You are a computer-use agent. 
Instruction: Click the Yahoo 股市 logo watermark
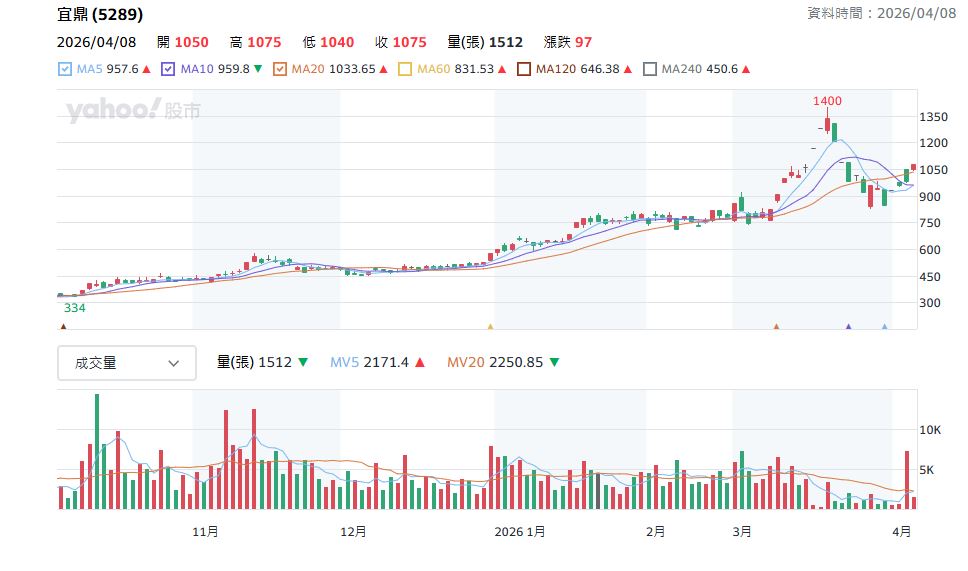click(133, 110)
